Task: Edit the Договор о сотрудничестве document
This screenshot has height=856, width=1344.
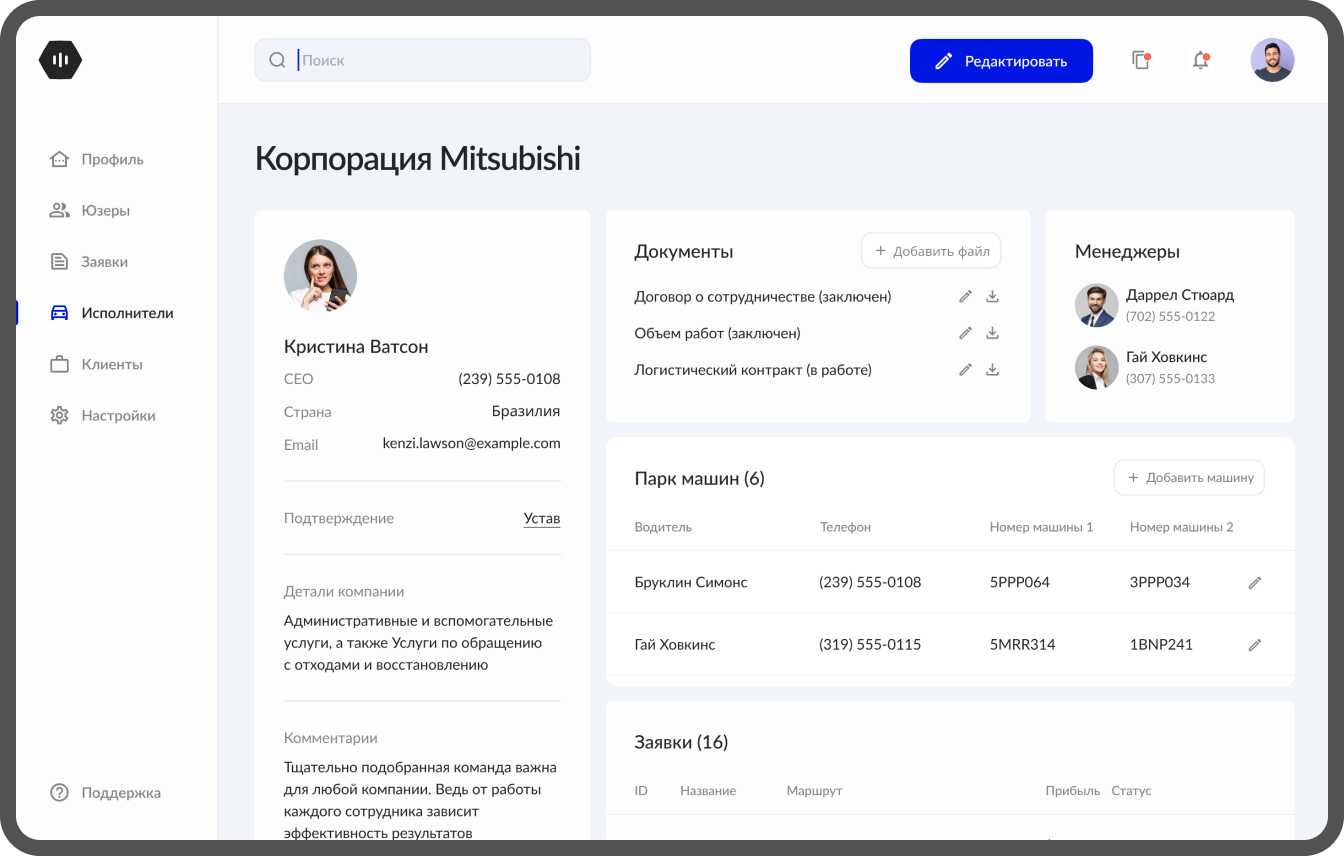Action: [x=965, y=296]
